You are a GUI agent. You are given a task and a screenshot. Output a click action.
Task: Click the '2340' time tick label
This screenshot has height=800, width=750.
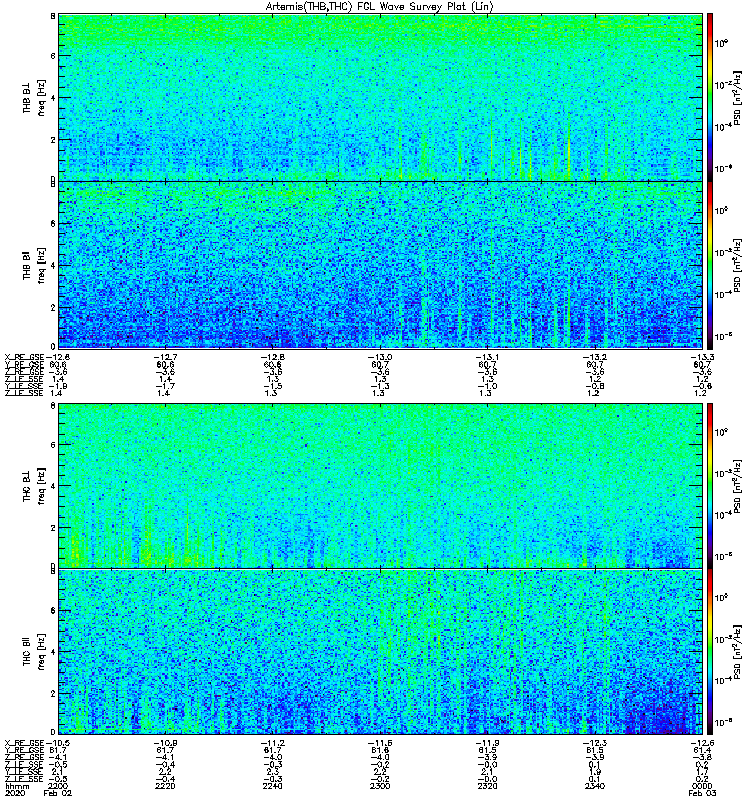pos(595,786)
